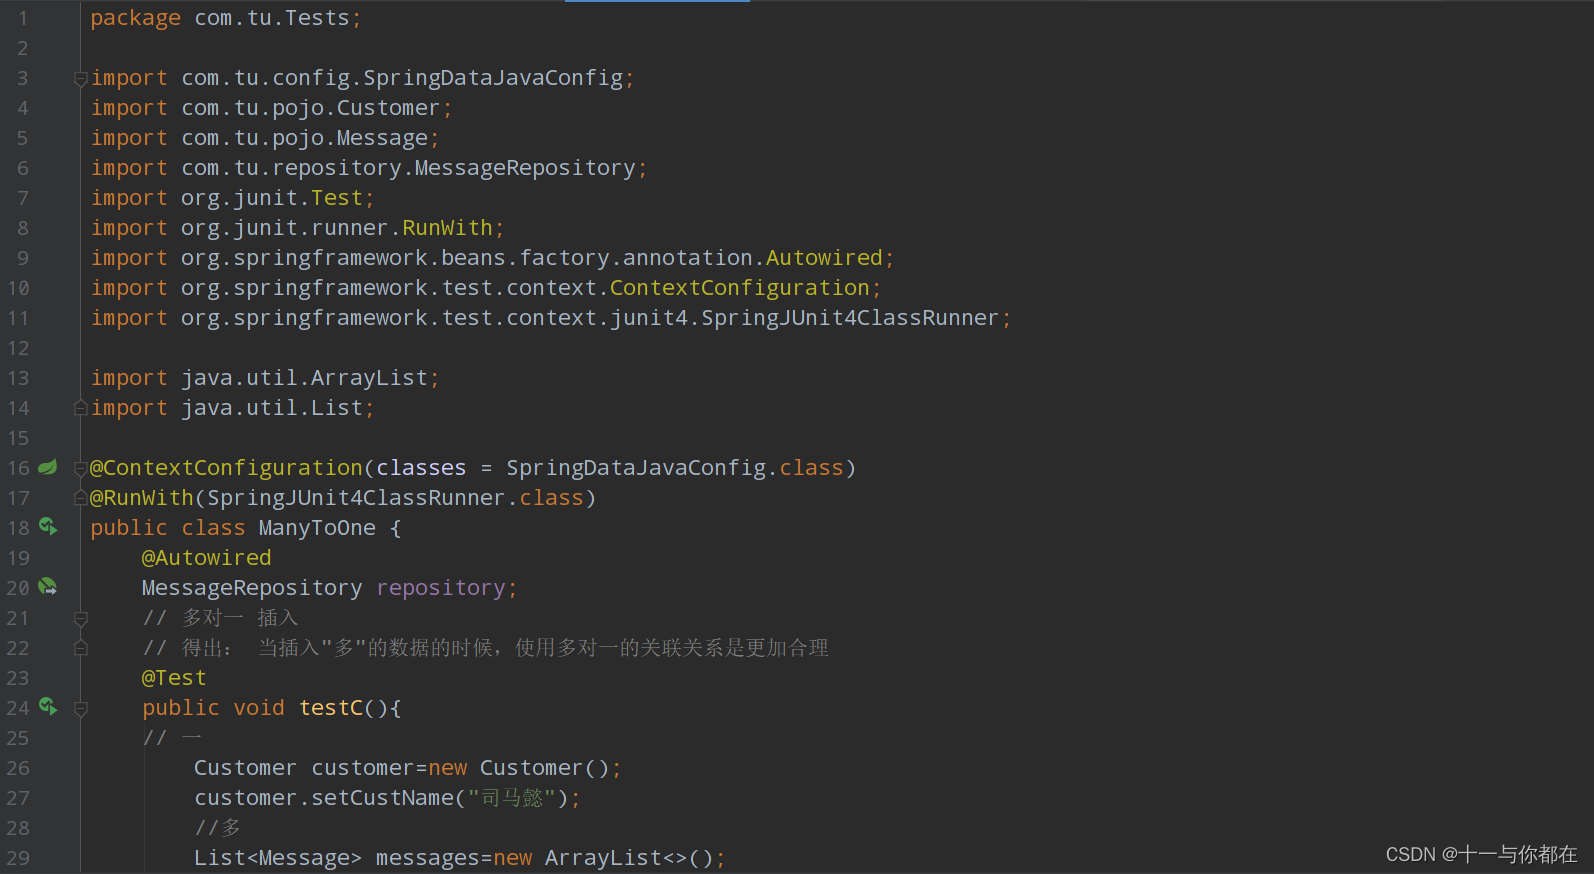Click the SpringJUnit4ClassRunner import on line 11
This screenshot has height=874, width=1594.
click(x=850, y=318)
